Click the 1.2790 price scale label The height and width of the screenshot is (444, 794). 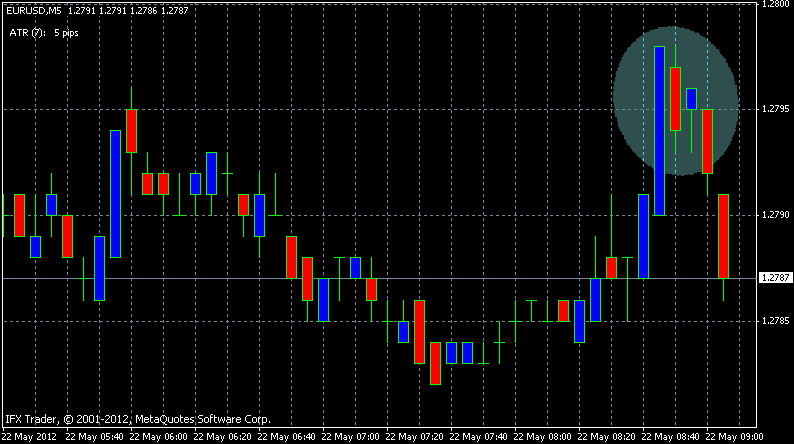(x=775, y=215)
